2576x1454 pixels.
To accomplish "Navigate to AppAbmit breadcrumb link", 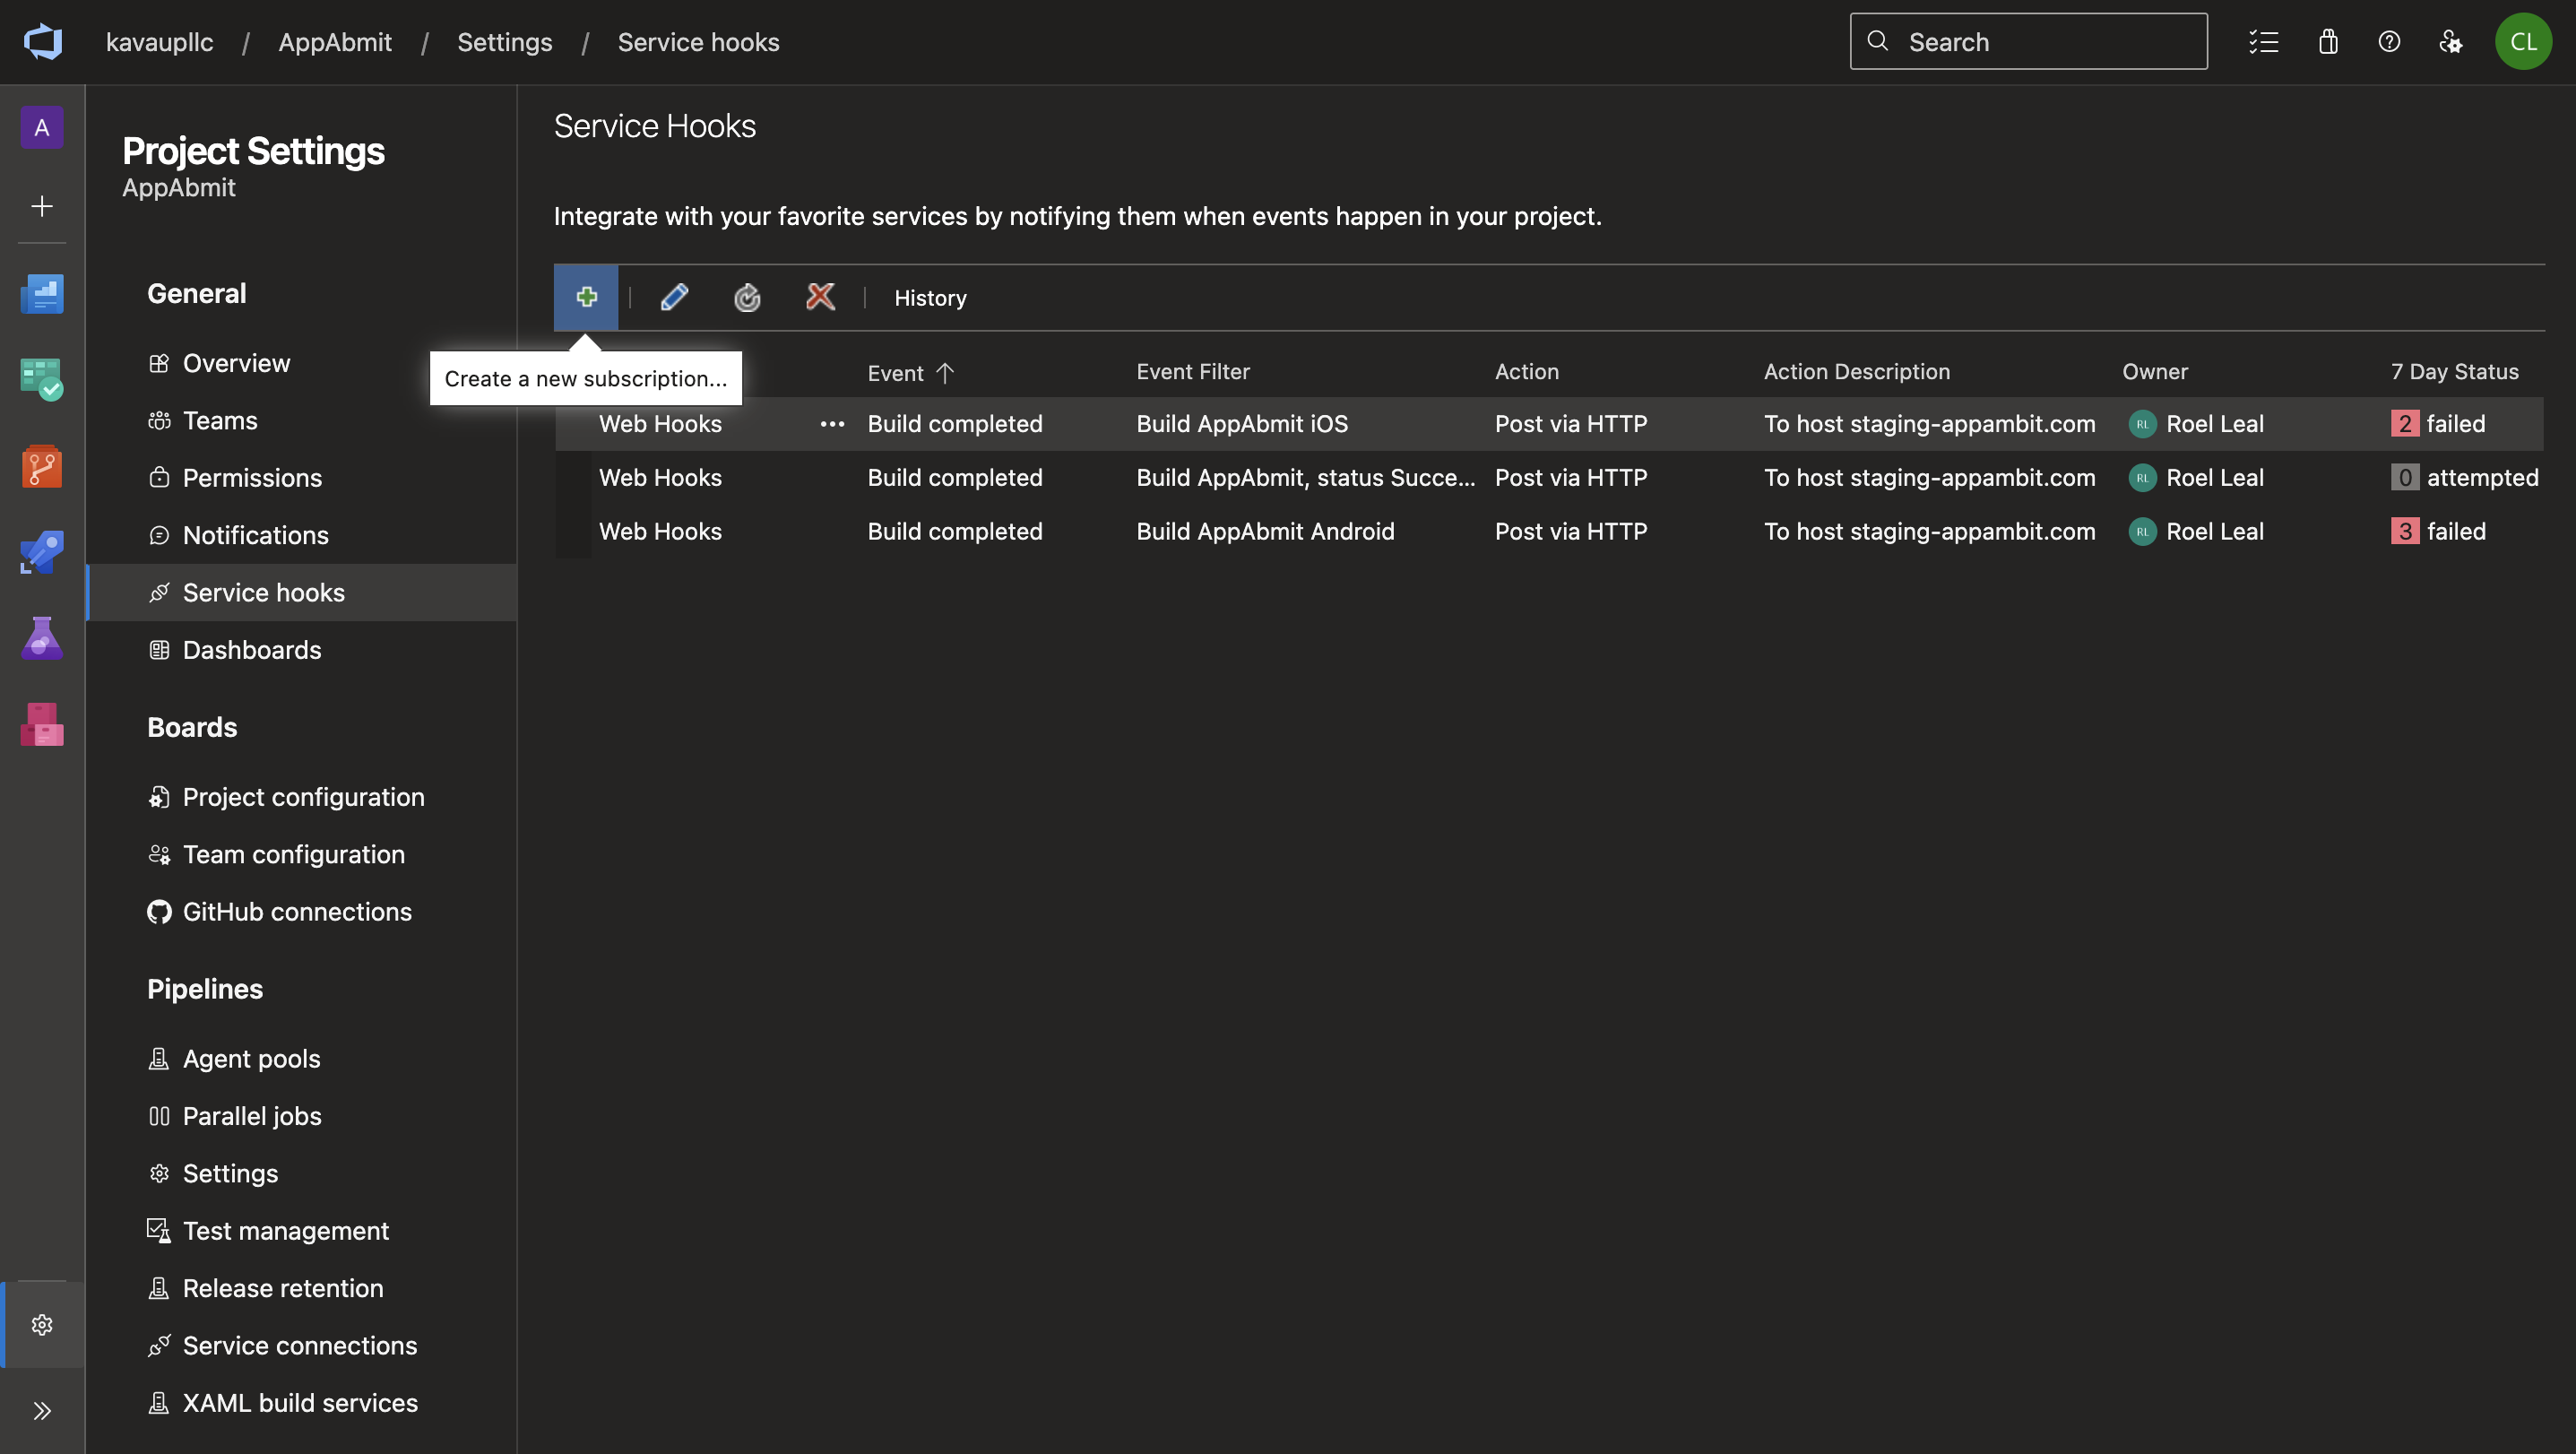I will point(335,42).
